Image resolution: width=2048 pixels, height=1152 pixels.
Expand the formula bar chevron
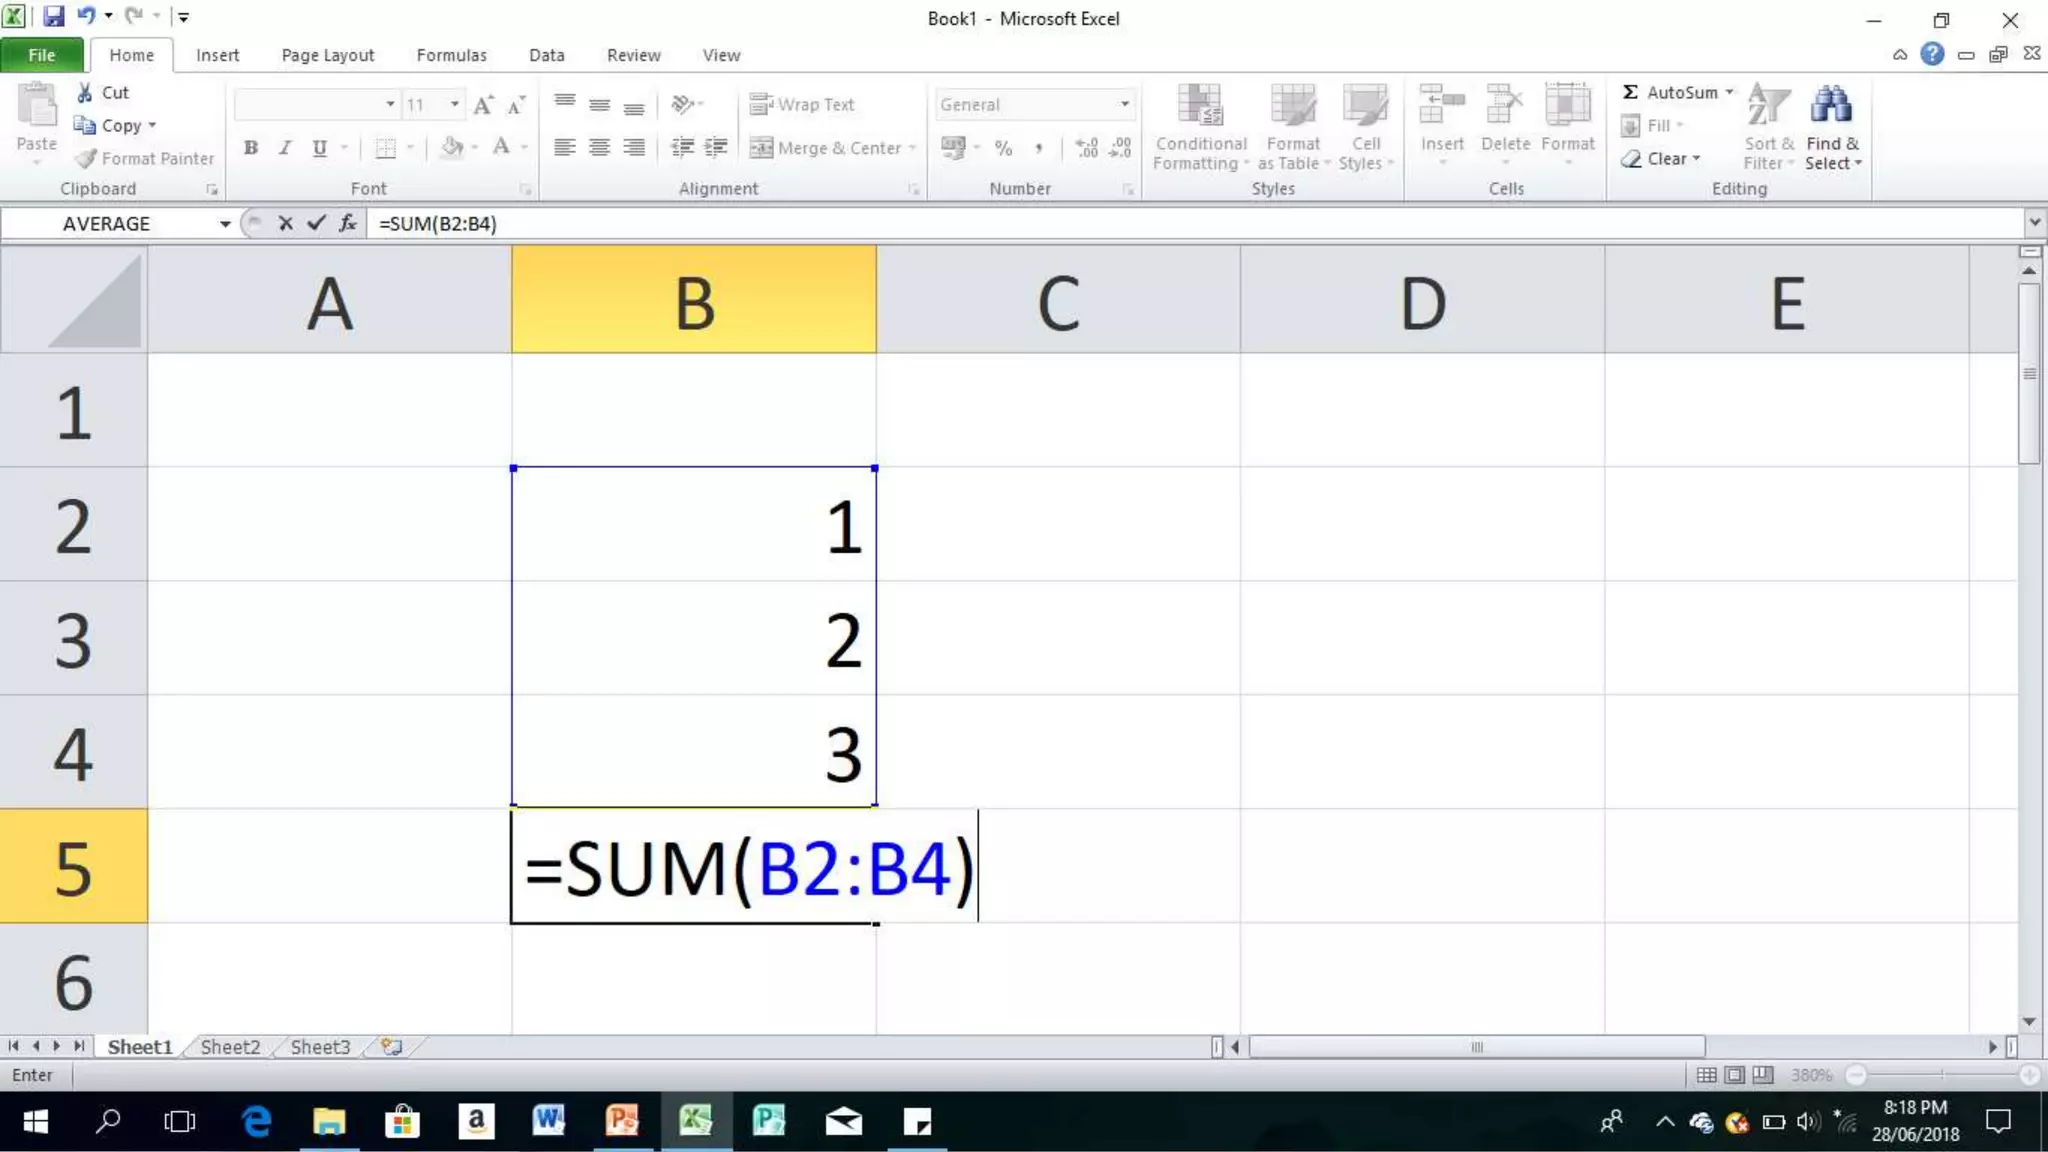(2034, 223)
